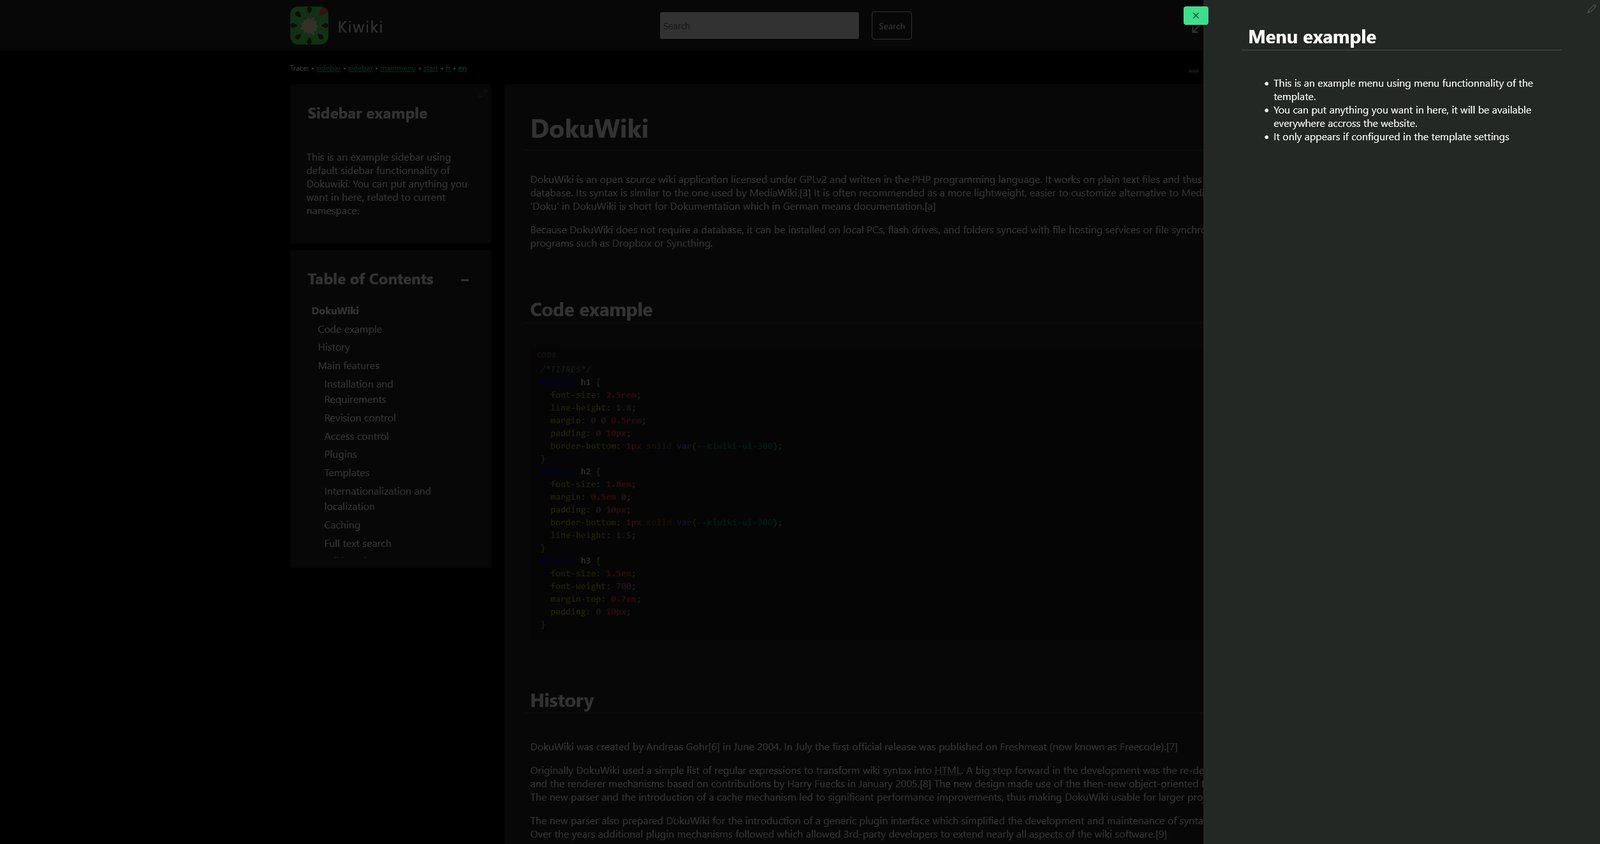Jump to Full text search entry
Viewport: 1600px width, 844px height.
[357, 544]
